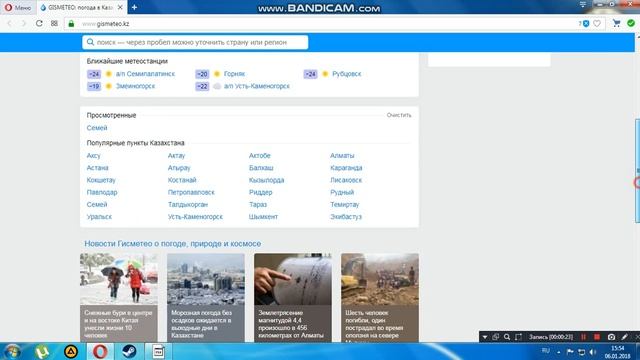Image resolution: width=640 pixels, height=360 pixels.
Task: Open а/п Семипалатинск weather station
Action: point(145,74)
